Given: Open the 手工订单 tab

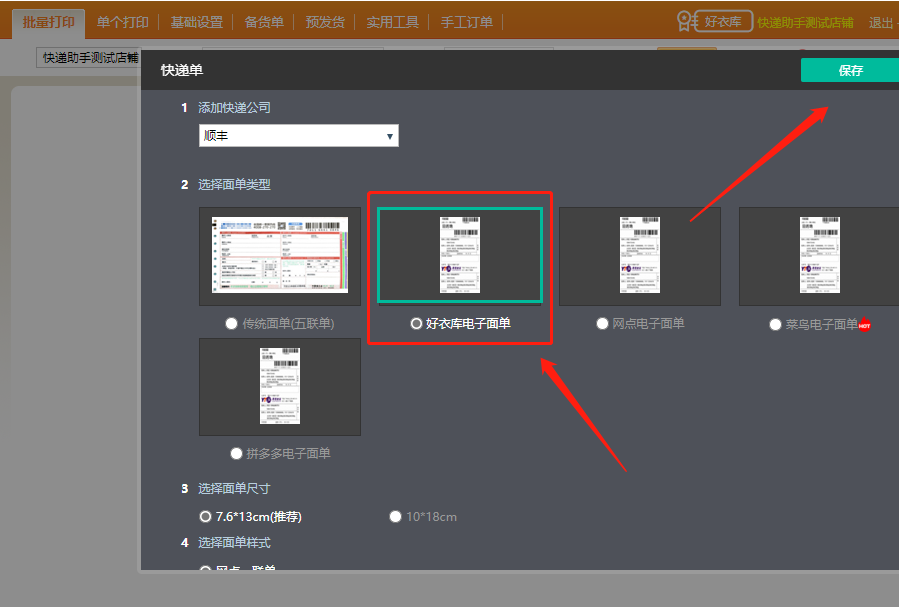Looking at the screenshot, I should [x=467, y=22].
